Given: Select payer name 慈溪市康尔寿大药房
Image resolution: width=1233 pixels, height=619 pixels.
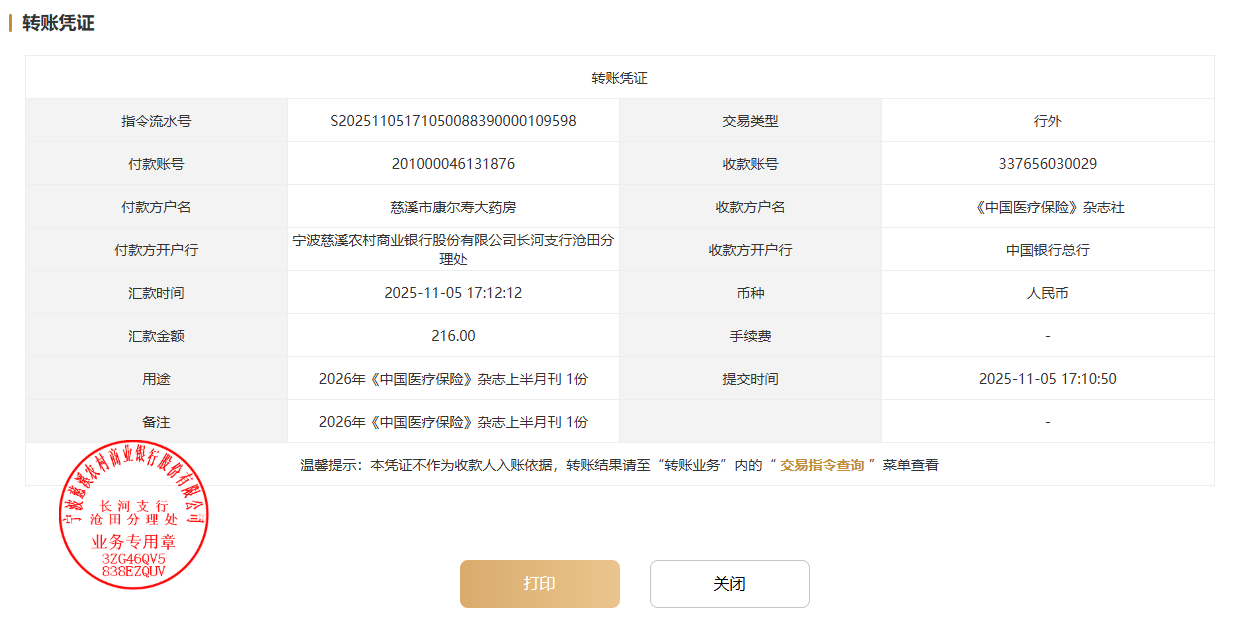Looking at the screenshot, I should [x=453, y=207].
